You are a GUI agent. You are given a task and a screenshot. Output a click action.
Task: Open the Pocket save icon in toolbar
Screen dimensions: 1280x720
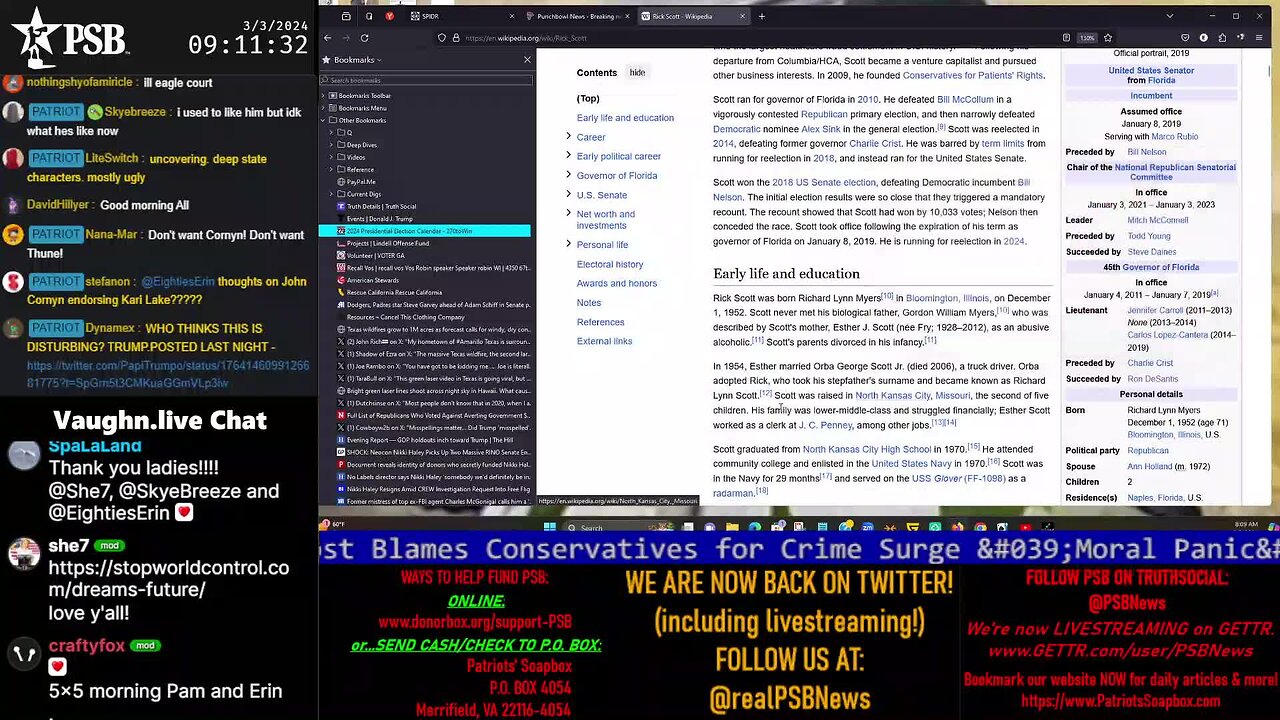(x=1185, y=38)
